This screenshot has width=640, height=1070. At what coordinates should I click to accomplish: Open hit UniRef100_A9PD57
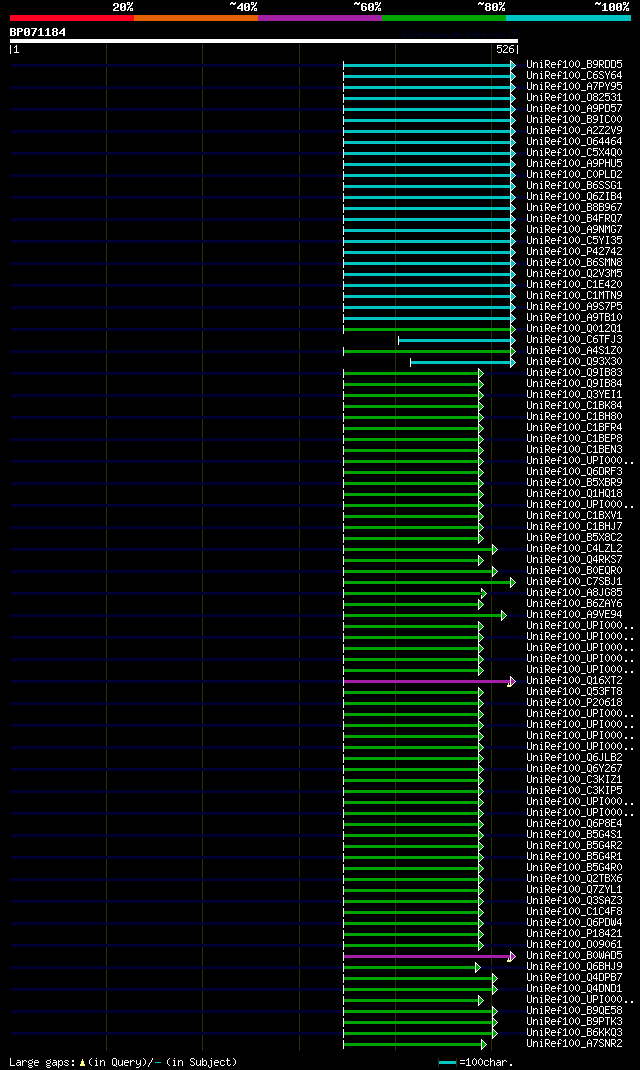point(574,109)
